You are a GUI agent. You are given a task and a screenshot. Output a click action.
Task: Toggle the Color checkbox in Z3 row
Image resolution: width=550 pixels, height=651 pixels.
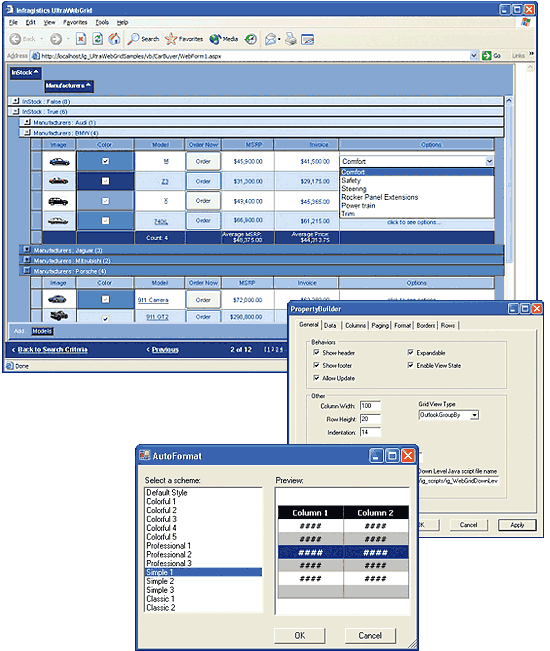click(x=105, y=181)
